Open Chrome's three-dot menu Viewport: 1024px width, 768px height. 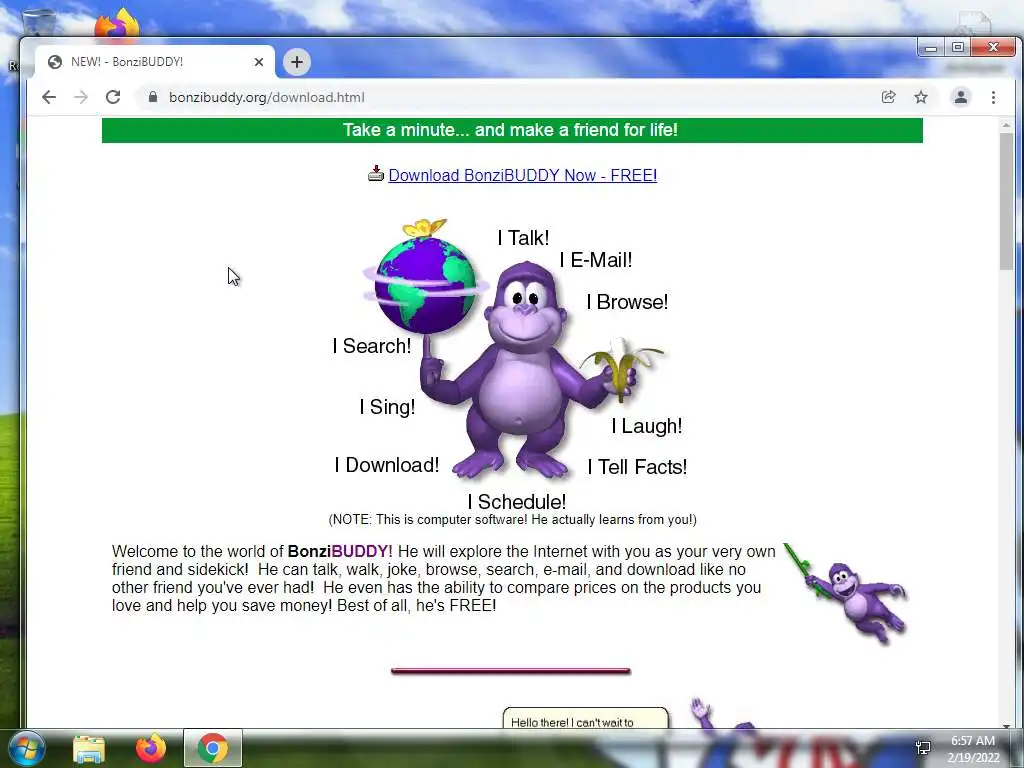[993, 97]
